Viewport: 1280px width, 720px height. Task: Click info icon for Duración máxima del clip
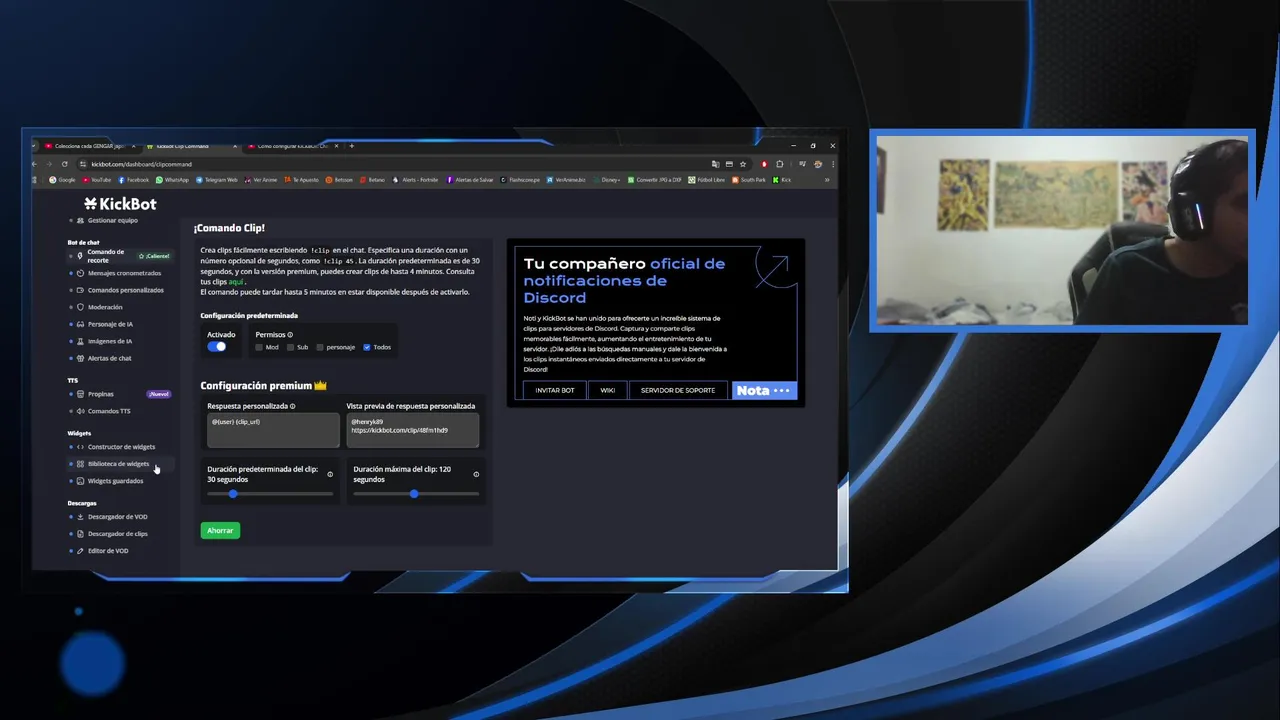[x=476, y=474]
